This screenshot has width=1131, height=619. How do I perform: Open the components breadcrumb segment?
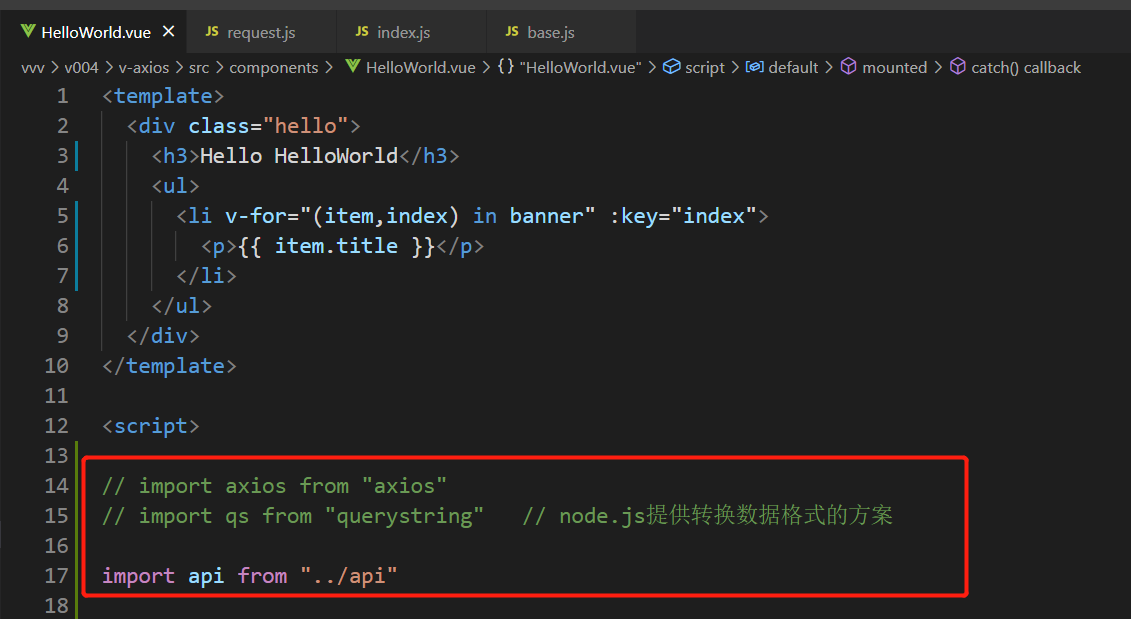(273, 68)
